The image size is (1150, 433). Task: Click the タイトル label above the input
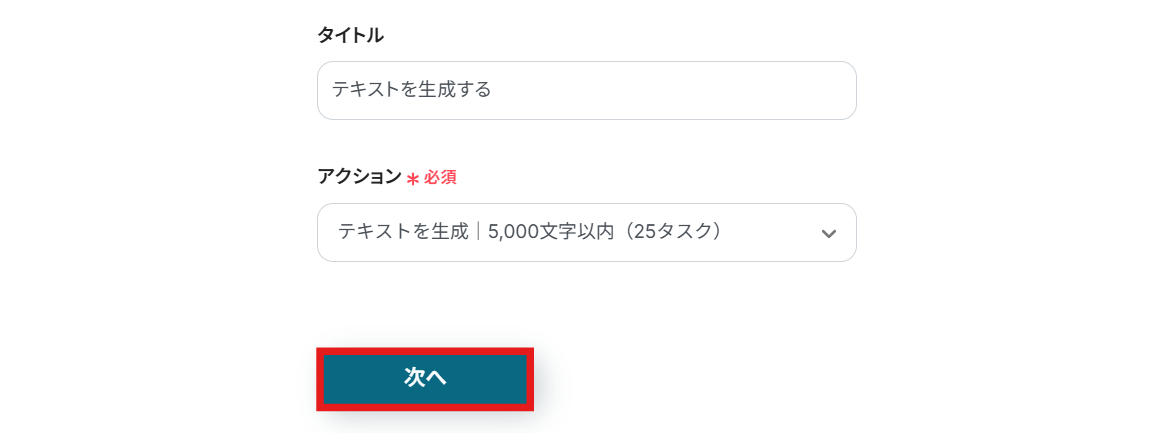(x=350, y=36)
